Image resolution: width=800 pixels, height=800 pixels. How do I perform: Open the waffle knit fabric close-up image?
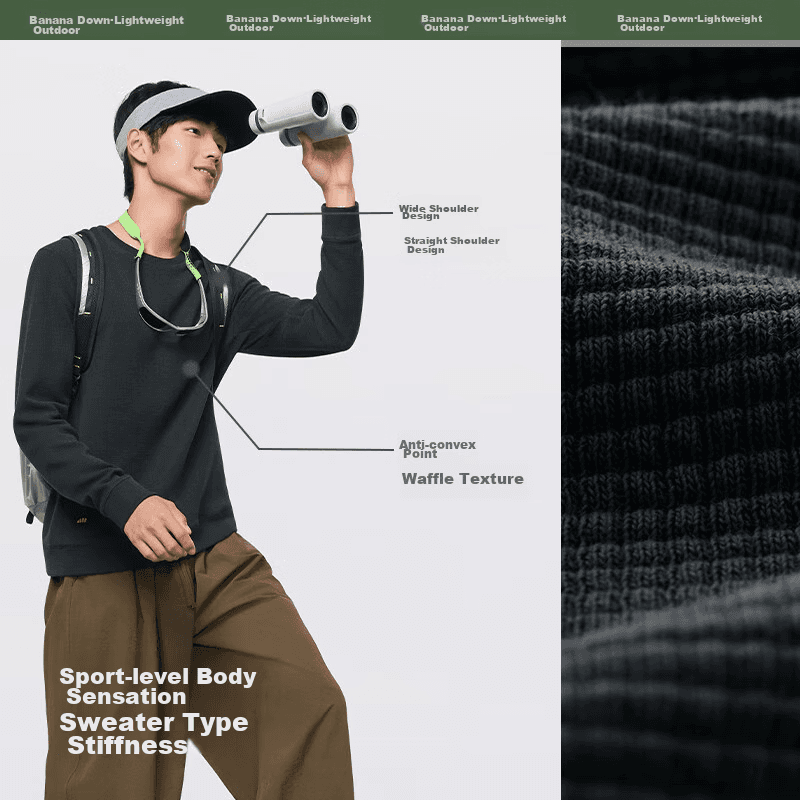[681, 423]
